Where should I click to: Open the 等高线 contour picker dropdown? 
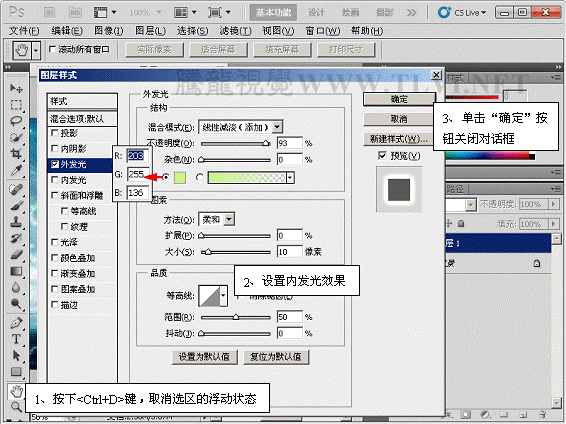pyautogui.click(x=223, y=296)
